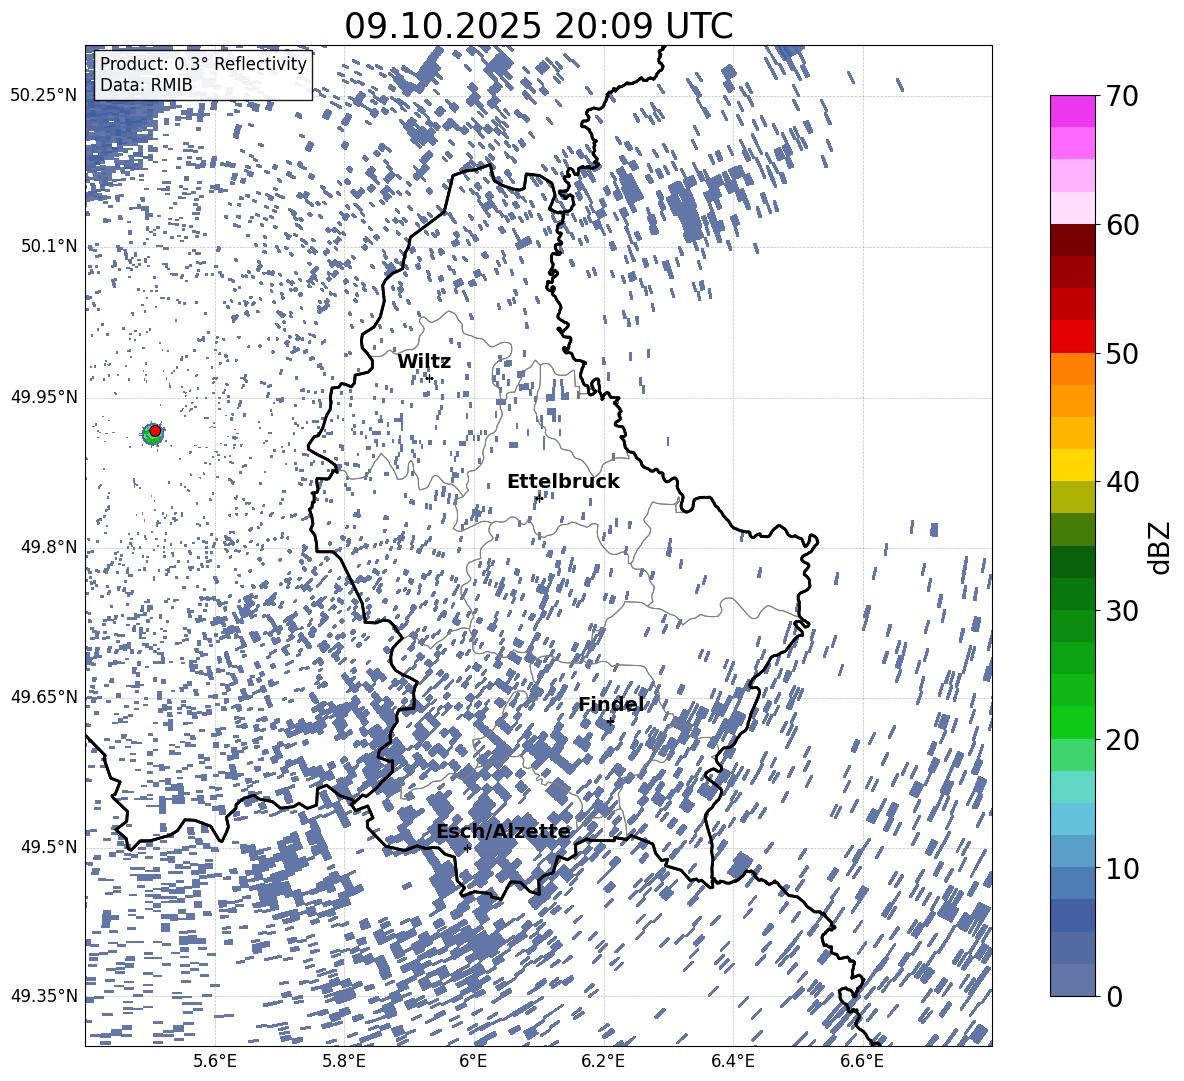Click the 6.6°E longitude label
The image size is (1184, 1081).
coord(862,1061)
